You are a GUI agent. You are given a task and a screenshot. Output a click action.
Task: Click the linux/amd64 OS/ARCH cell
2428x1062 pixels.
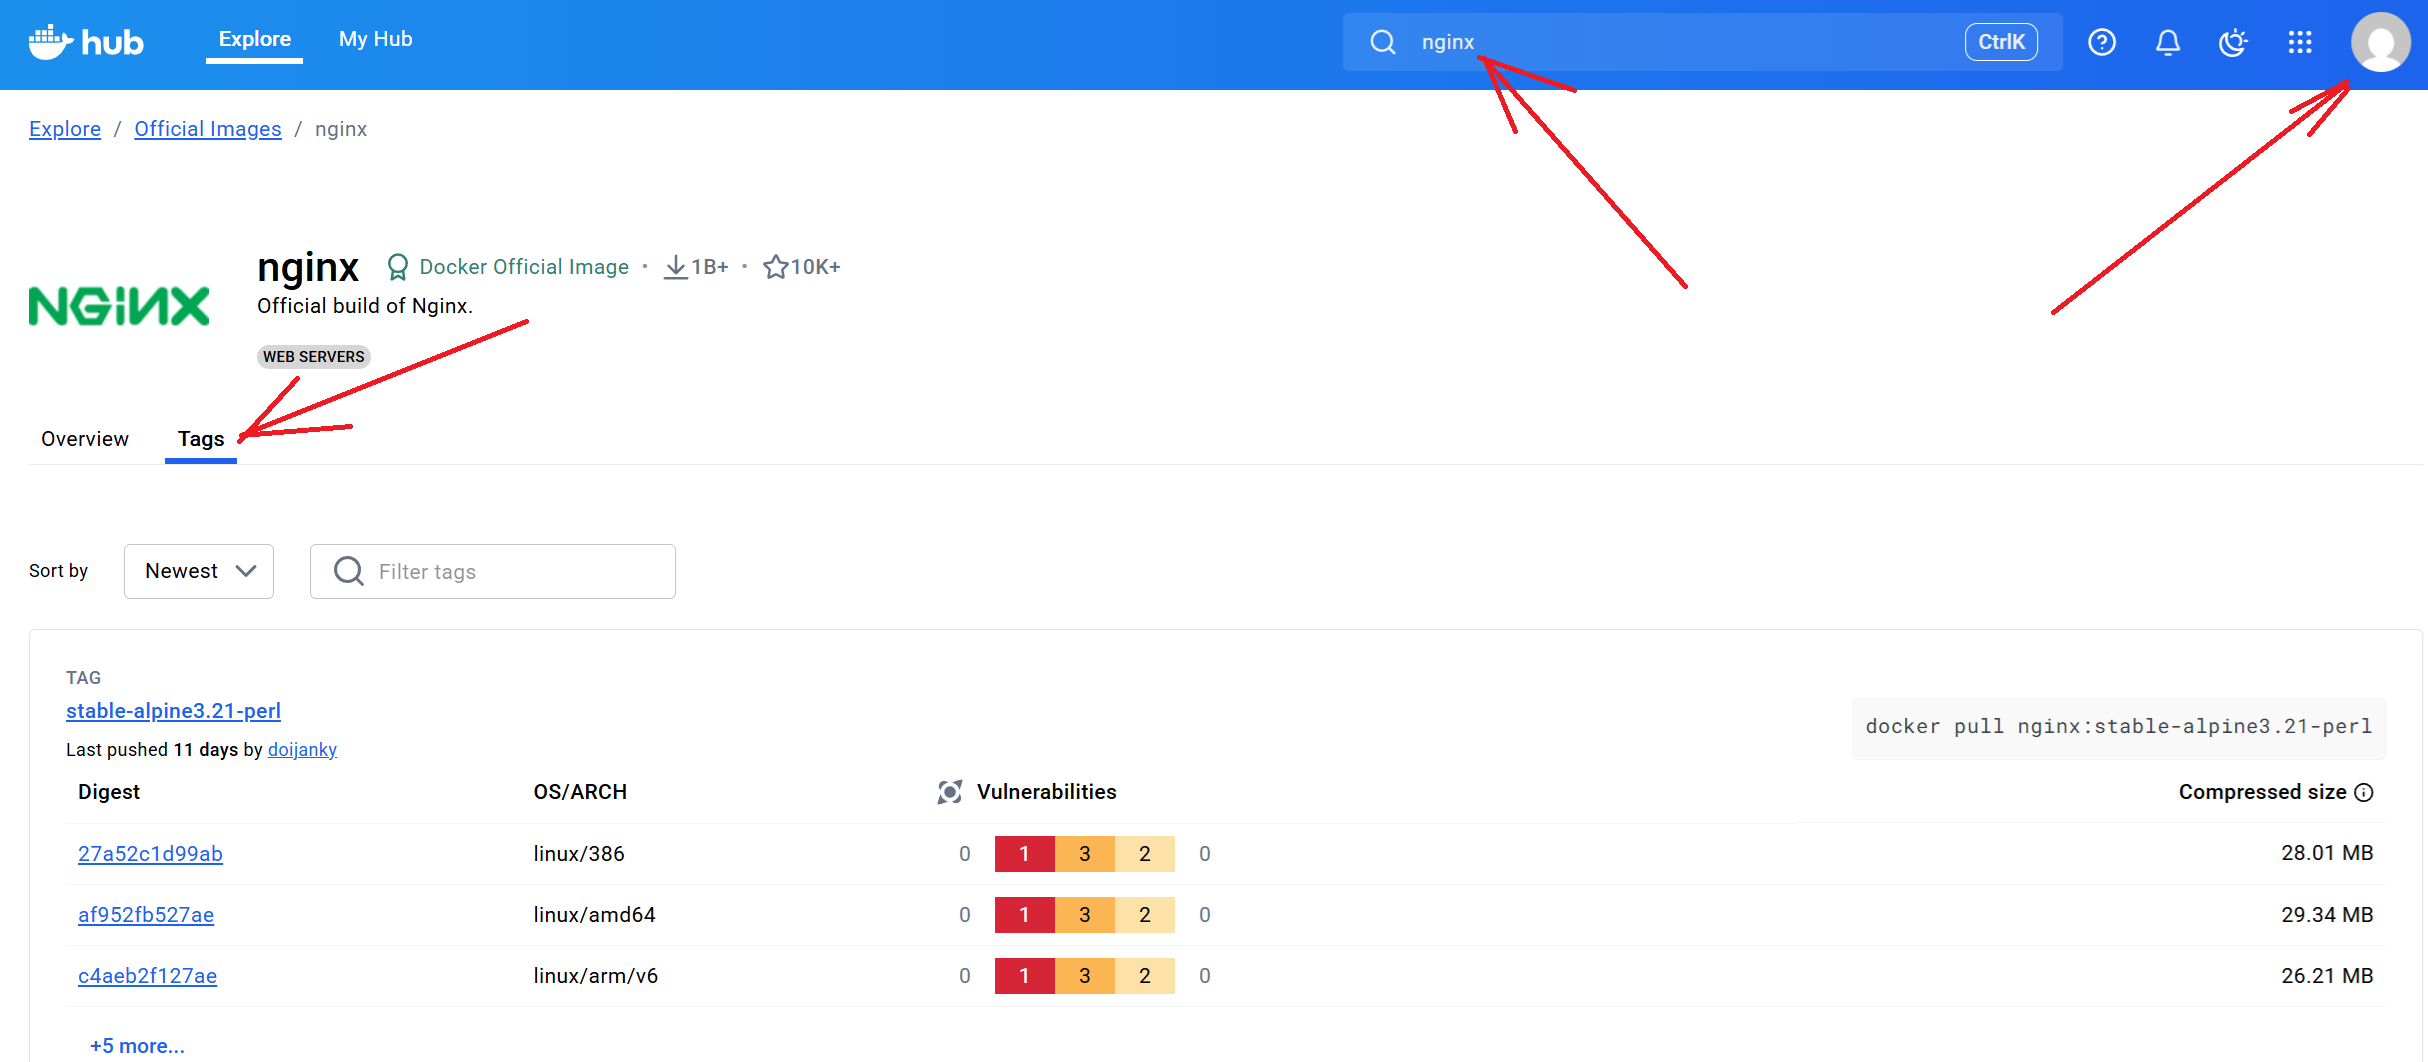click(595, 915)
